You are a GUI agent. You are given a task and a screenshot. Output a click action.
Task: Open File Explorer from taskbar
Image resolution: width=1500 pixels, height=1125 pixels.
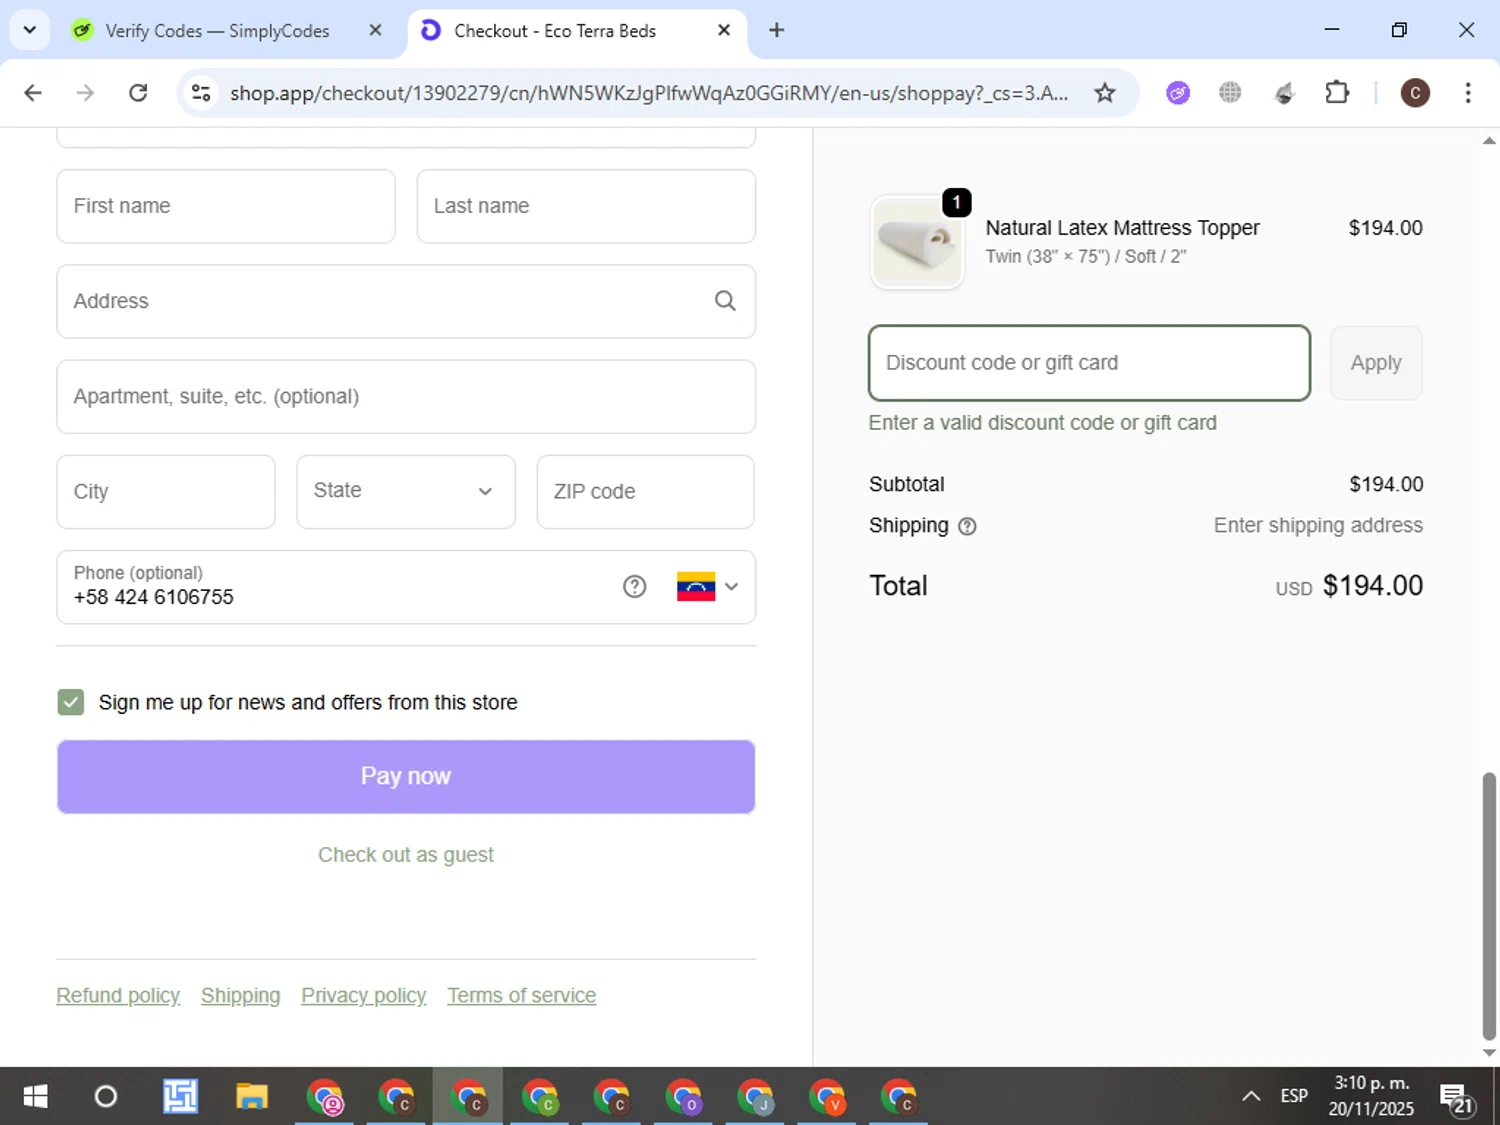coord(252,1097)
